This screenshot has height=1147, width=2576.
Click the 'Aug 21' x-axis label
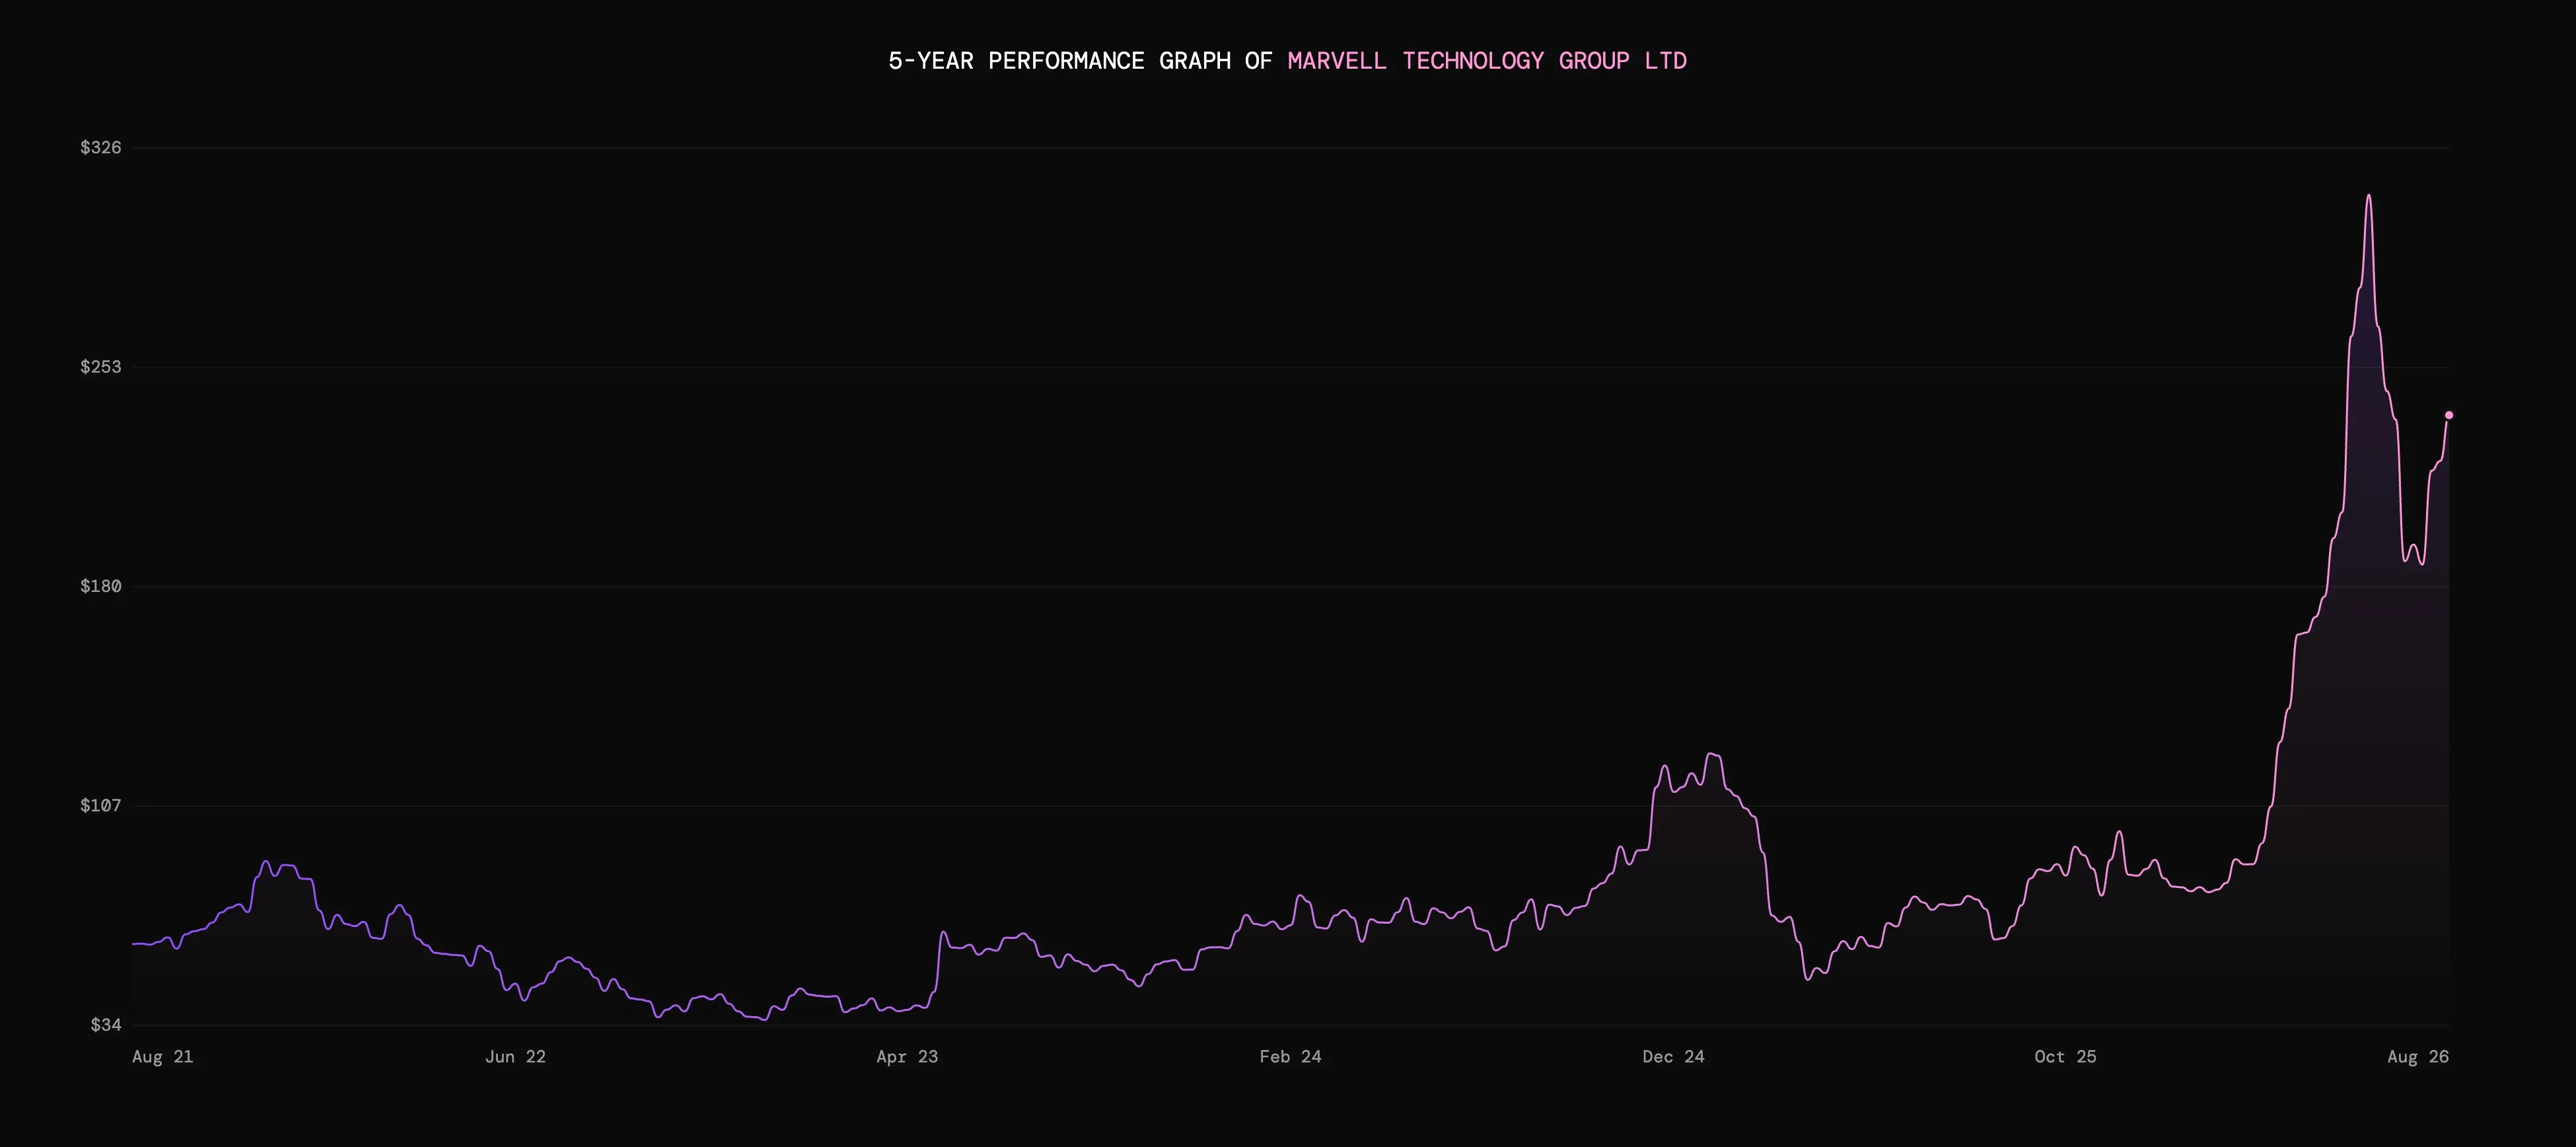(x=163, y=1057)
